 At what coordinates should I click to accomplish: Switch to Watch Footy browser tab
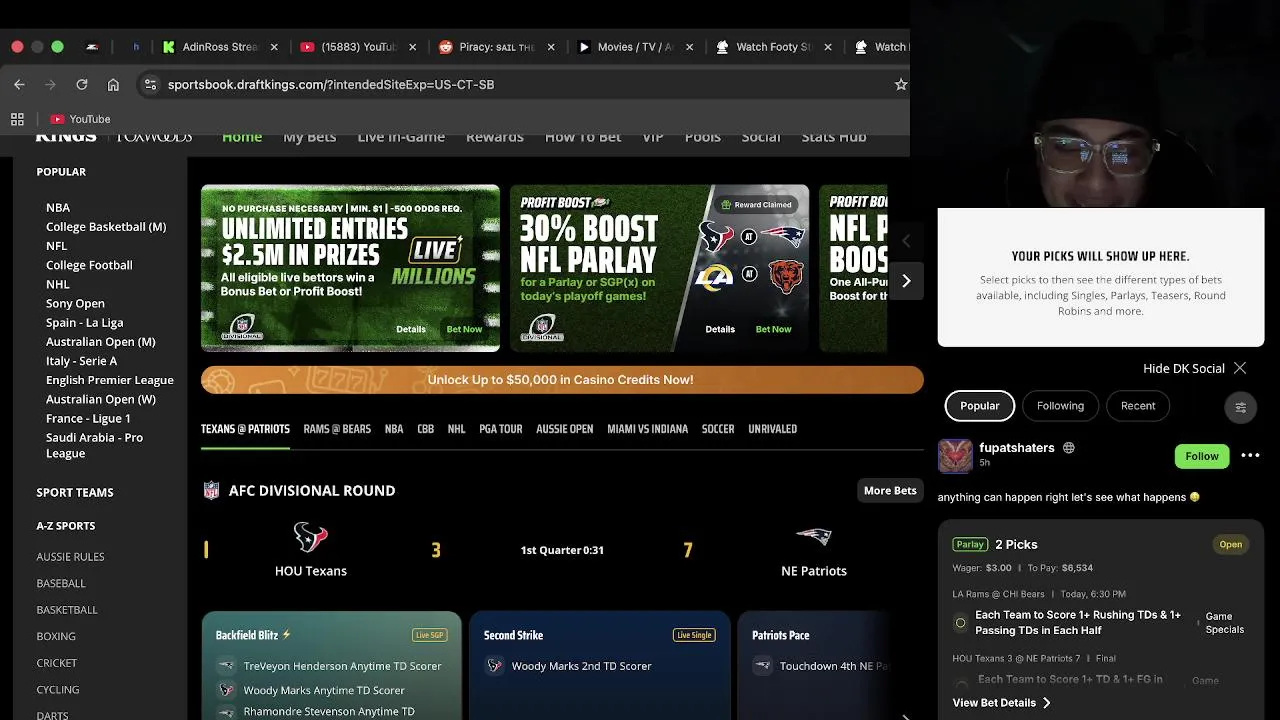773,47
